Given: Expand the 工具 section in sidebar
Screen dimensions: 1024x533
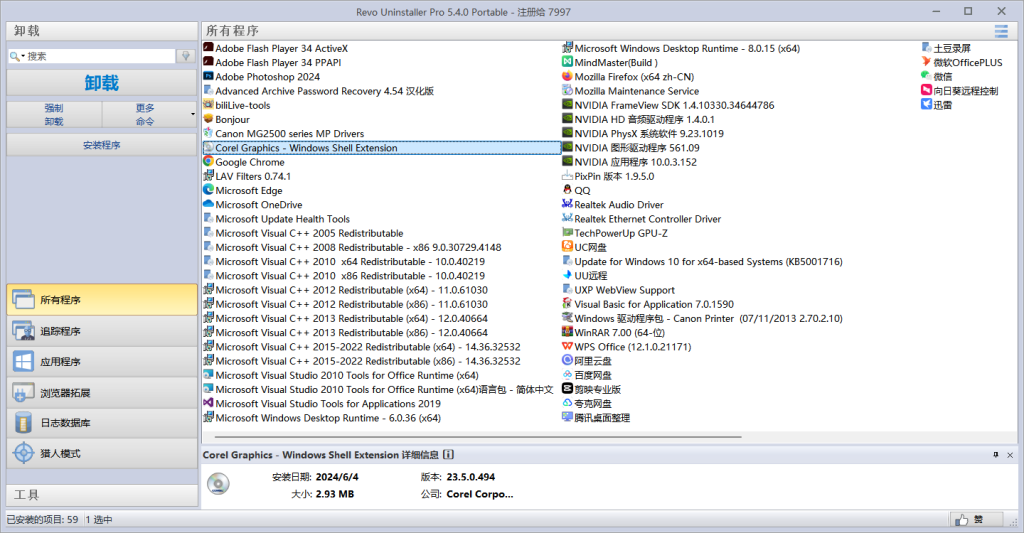Looking at the screenshot, I should pos(100,495).
